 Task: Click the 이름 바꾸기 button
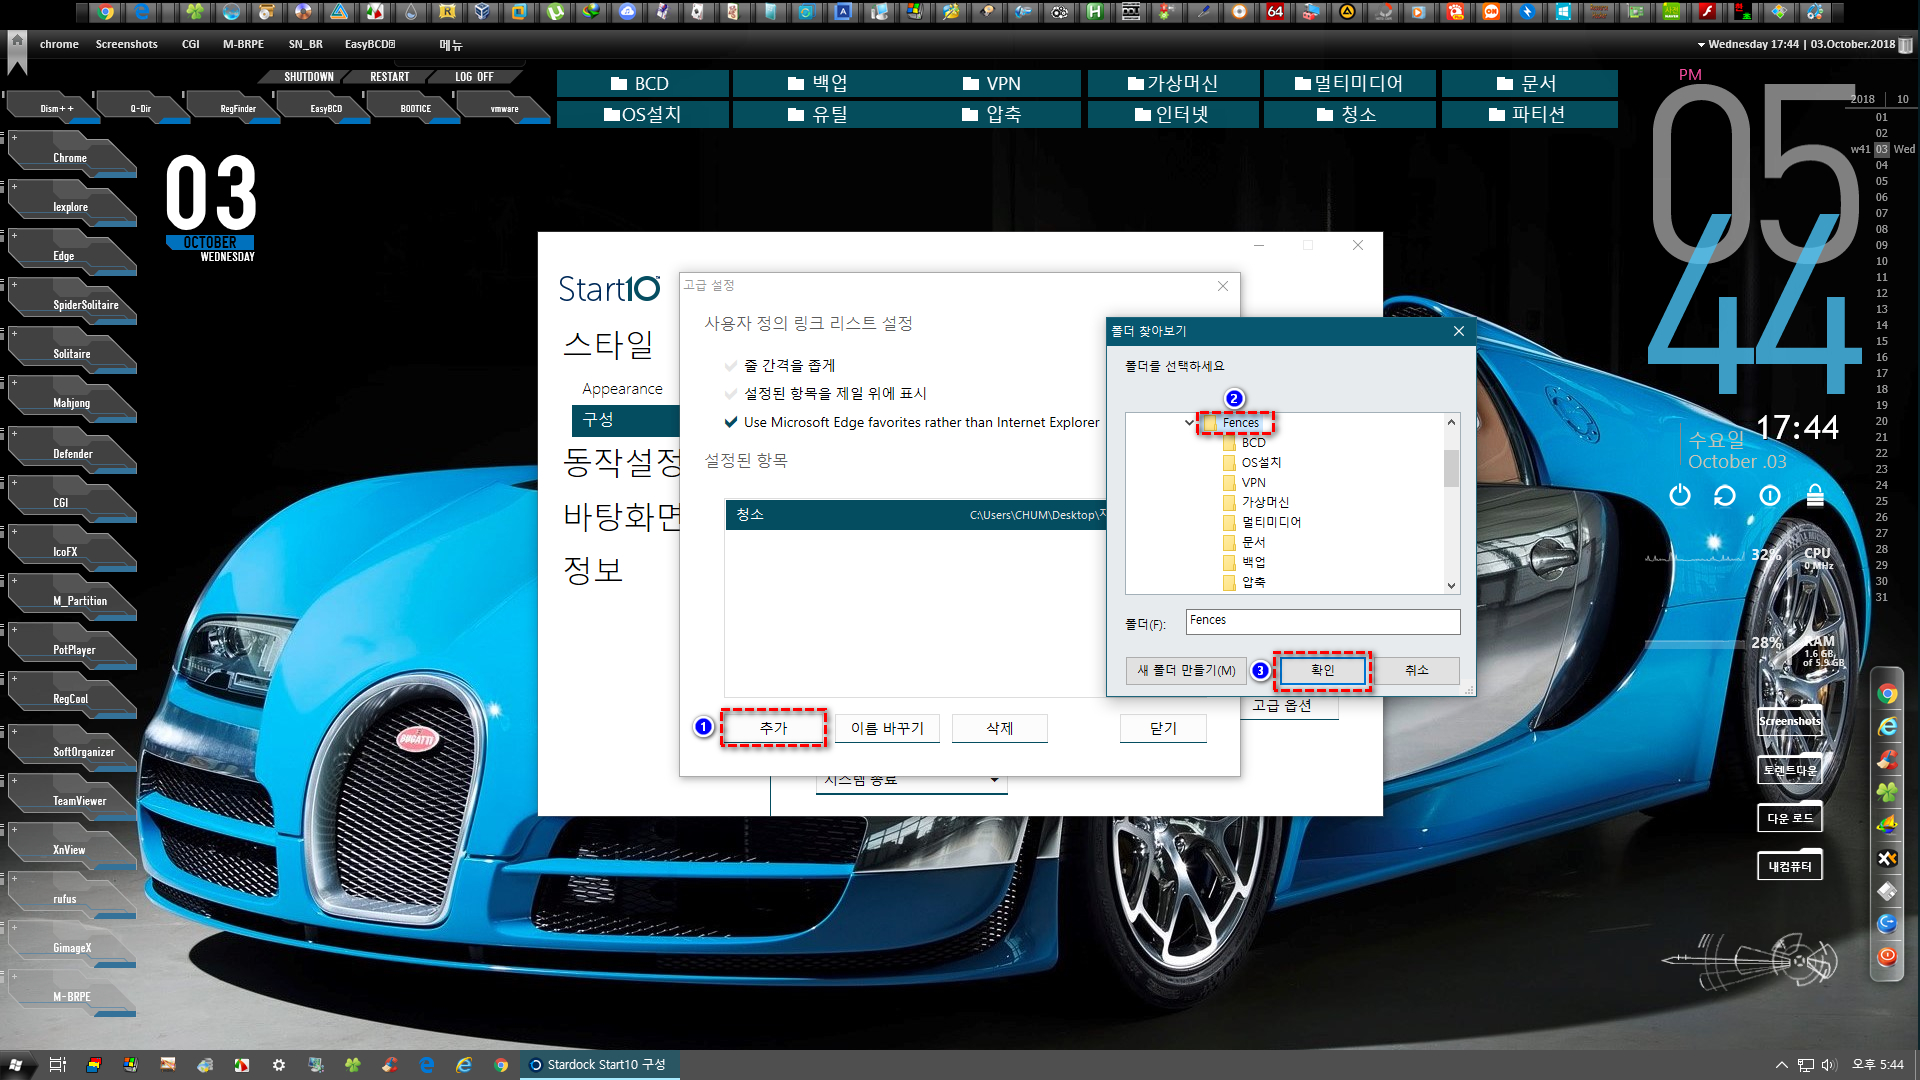click(887, 728)
